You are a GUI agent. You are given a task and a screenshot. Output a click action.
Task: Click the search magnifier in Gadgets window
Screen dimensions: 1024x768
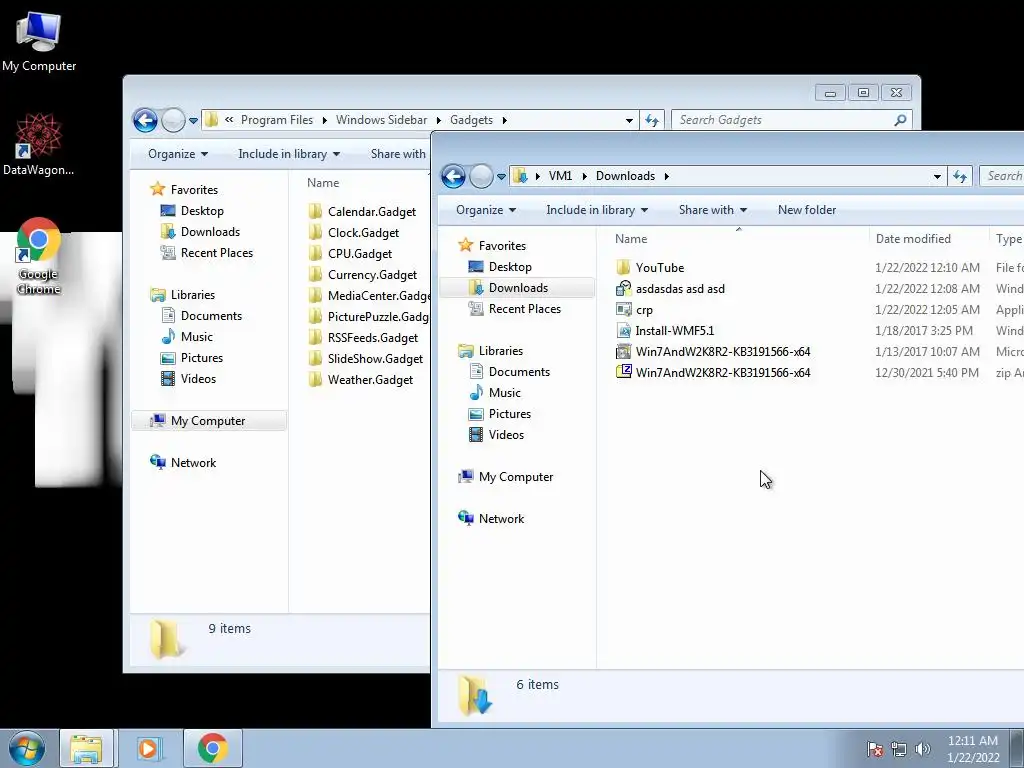[x=901, y=120]
